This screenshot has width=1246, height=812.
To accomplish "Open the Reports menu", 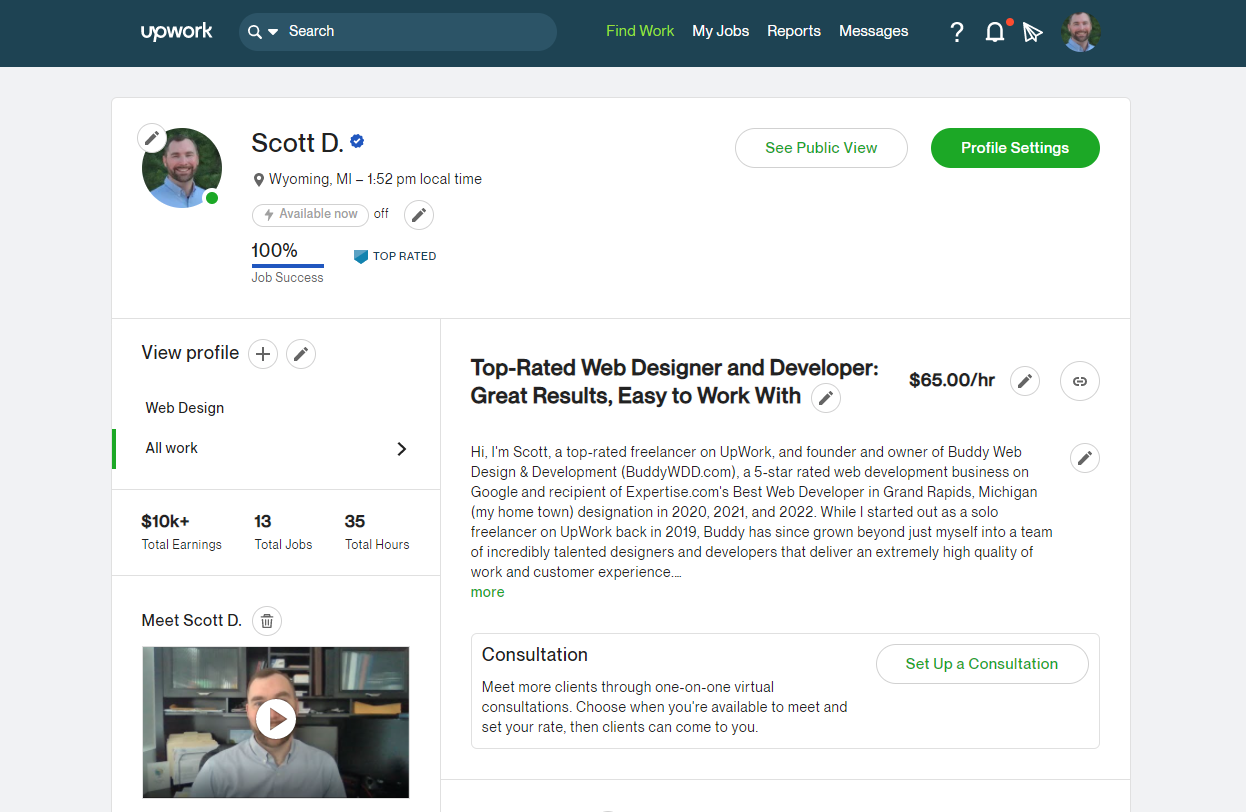I will [x=794, y=31].
